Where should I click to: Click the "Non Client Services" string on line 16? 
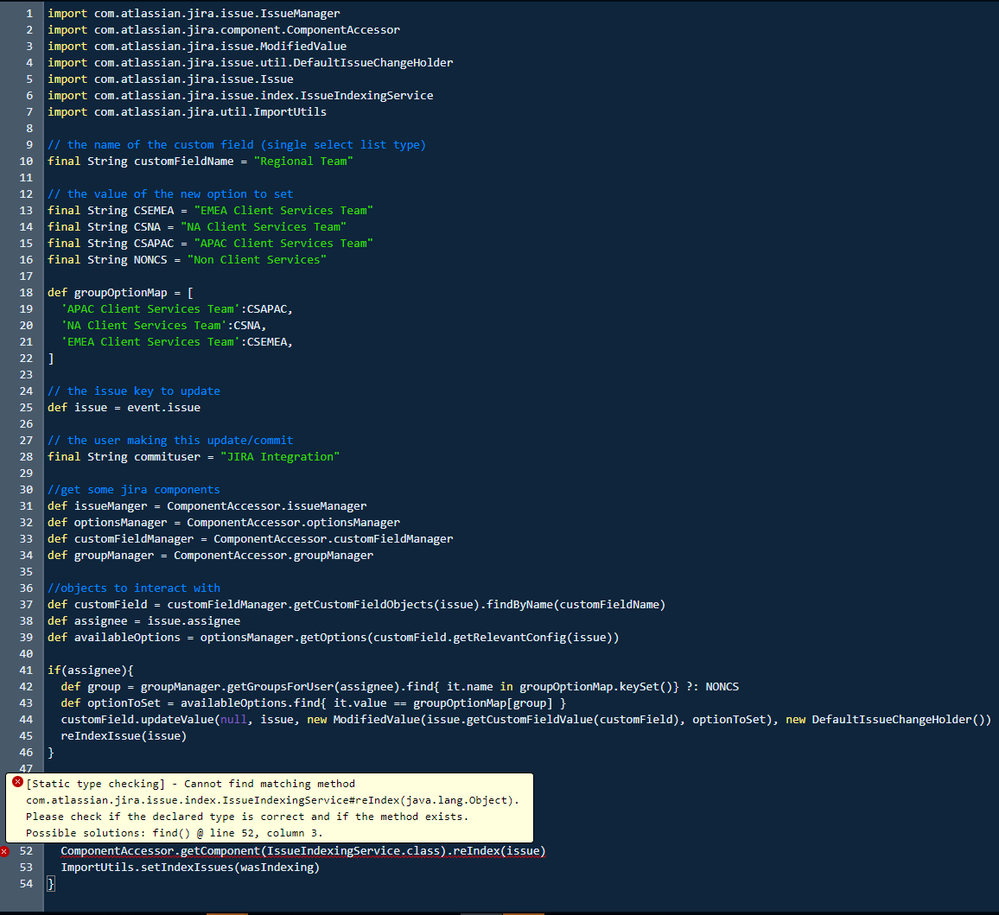tap(257, 260)
